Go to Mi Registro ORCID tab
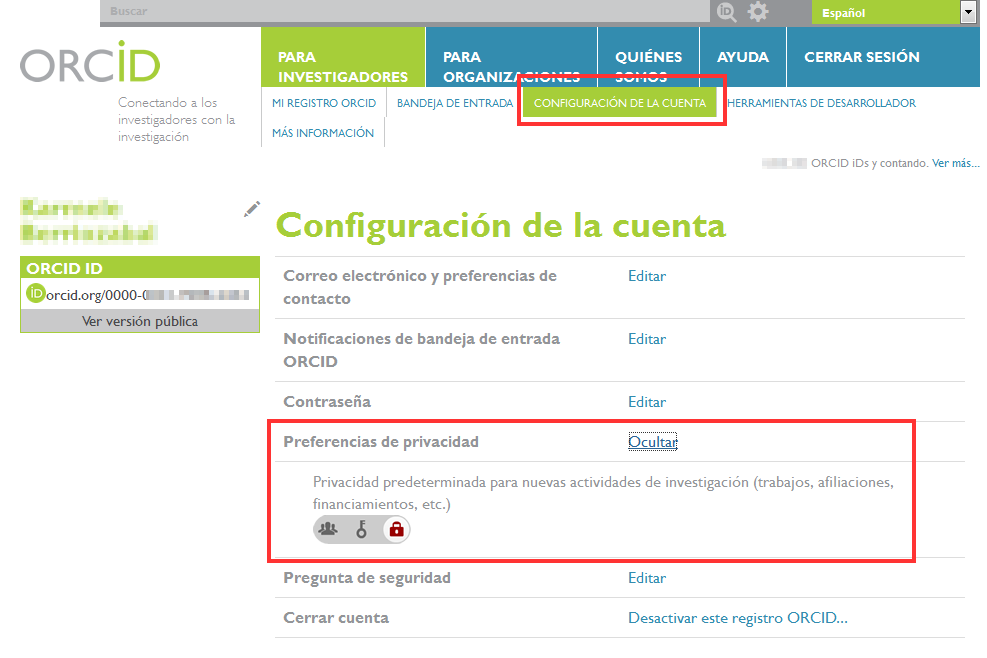Screen dimensions: 987x658 point(324,103)
